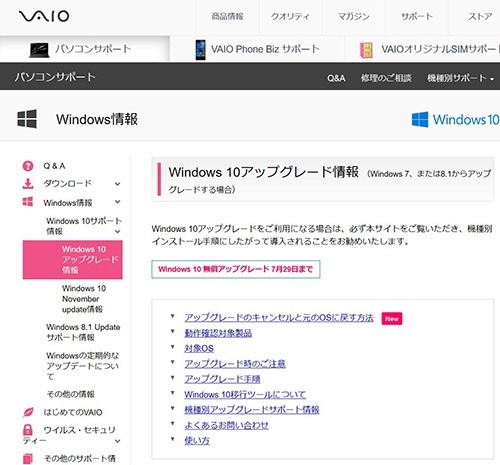Open Windowsの定期的なアップデートについて
The width and height of the screenshot is (500, 465).
click(83, 366)
